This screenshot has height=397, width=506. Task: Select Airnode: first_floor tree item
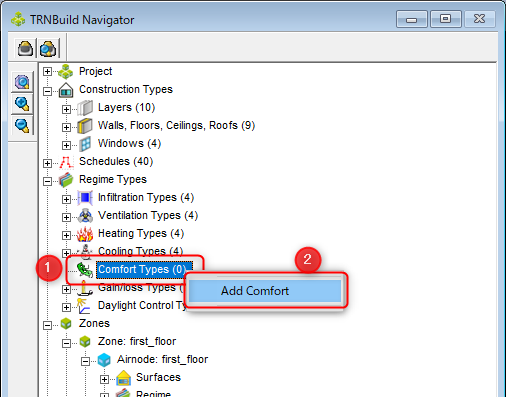(162, 359)
